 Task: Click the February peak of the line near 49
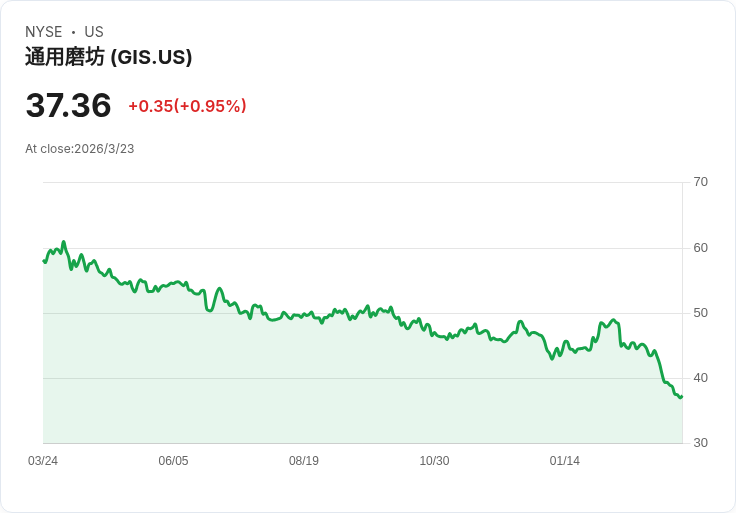point(613,320)
